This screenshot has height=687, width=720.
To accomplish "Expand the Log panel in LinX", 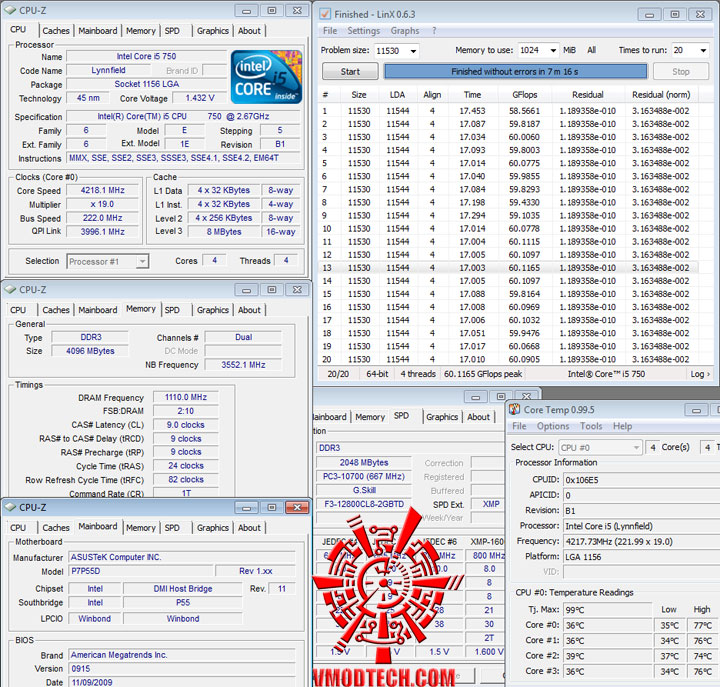I will 700,374.
